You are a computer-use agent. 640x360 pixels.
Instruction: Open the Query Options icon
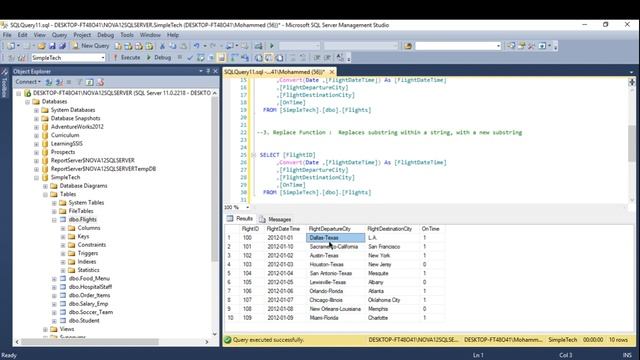211,58
